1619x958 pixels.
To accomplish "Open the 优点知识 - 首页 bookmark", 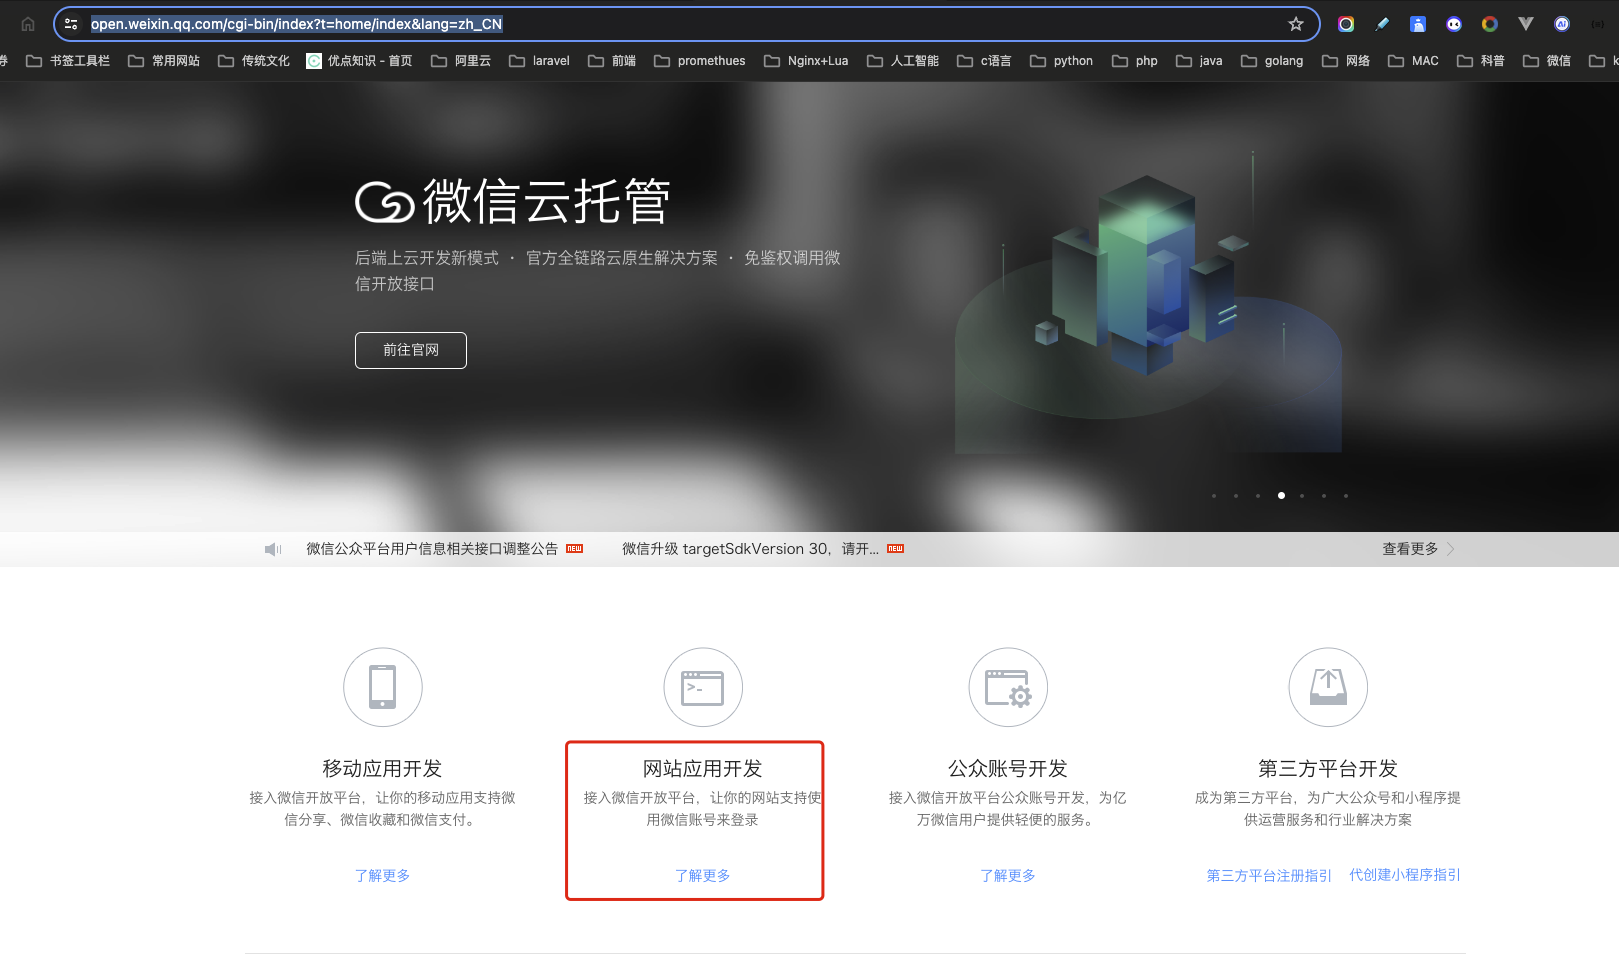I will coord(359,61).
